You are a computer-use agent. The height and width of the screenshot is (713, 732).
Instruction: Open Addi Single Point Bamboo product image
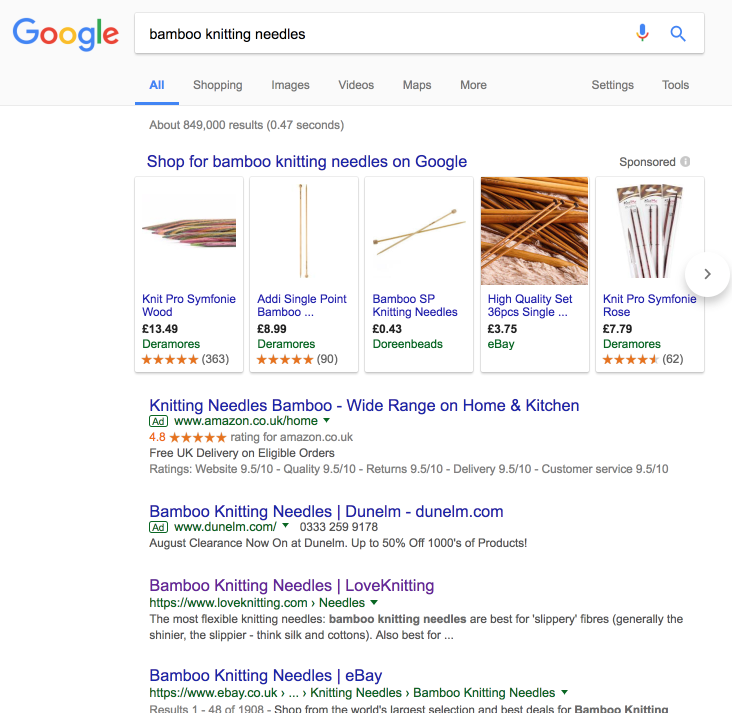(x=304, y=231)
